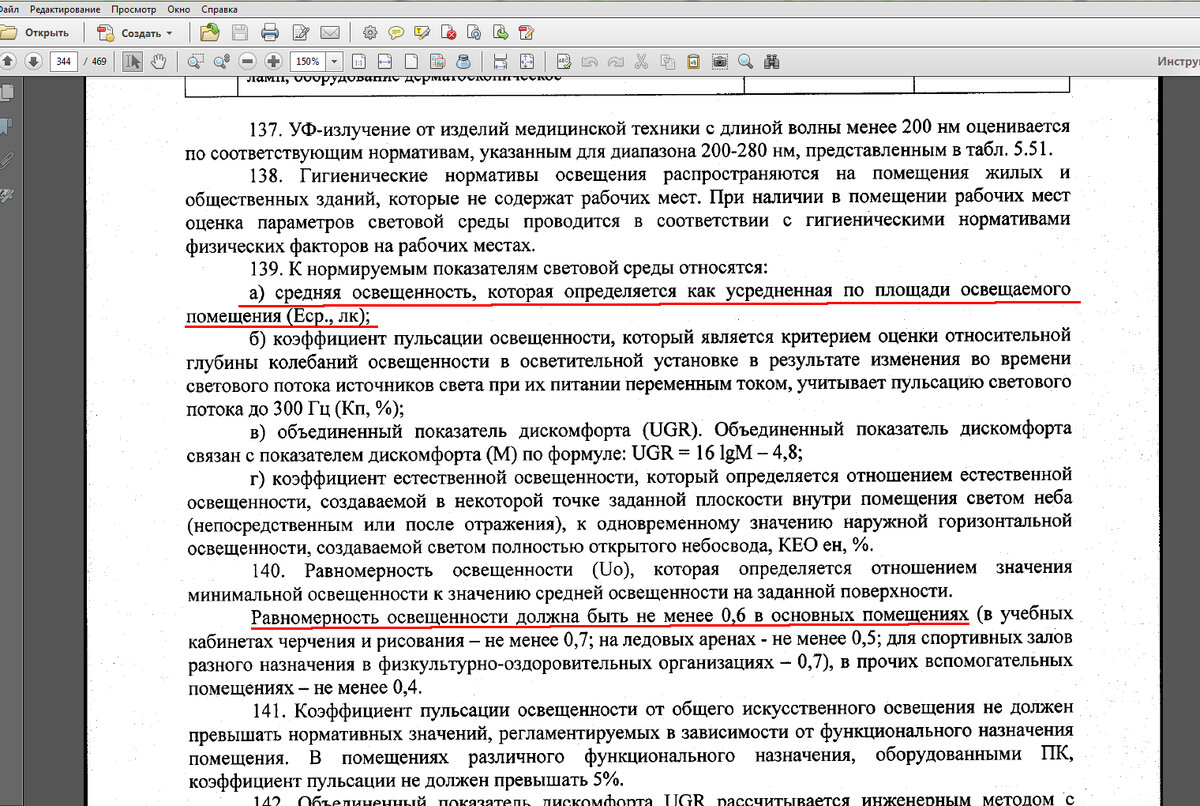Screen dimensions: 1200x806
Task: Open the attachments paperclip panel
Action: (8, 159)
